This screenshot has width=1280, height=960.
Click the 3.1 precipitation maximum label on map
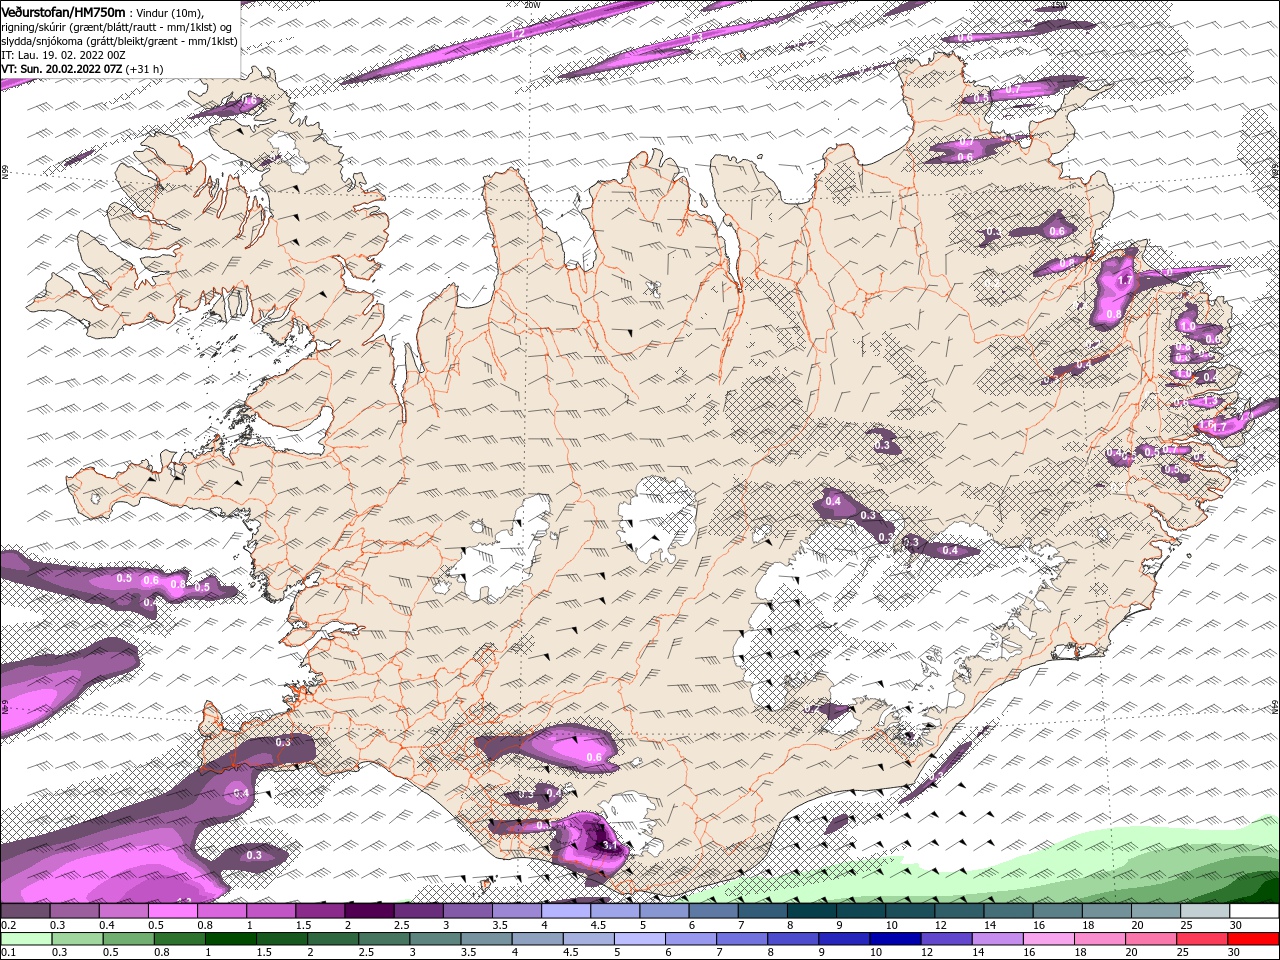tap(609, 846)
